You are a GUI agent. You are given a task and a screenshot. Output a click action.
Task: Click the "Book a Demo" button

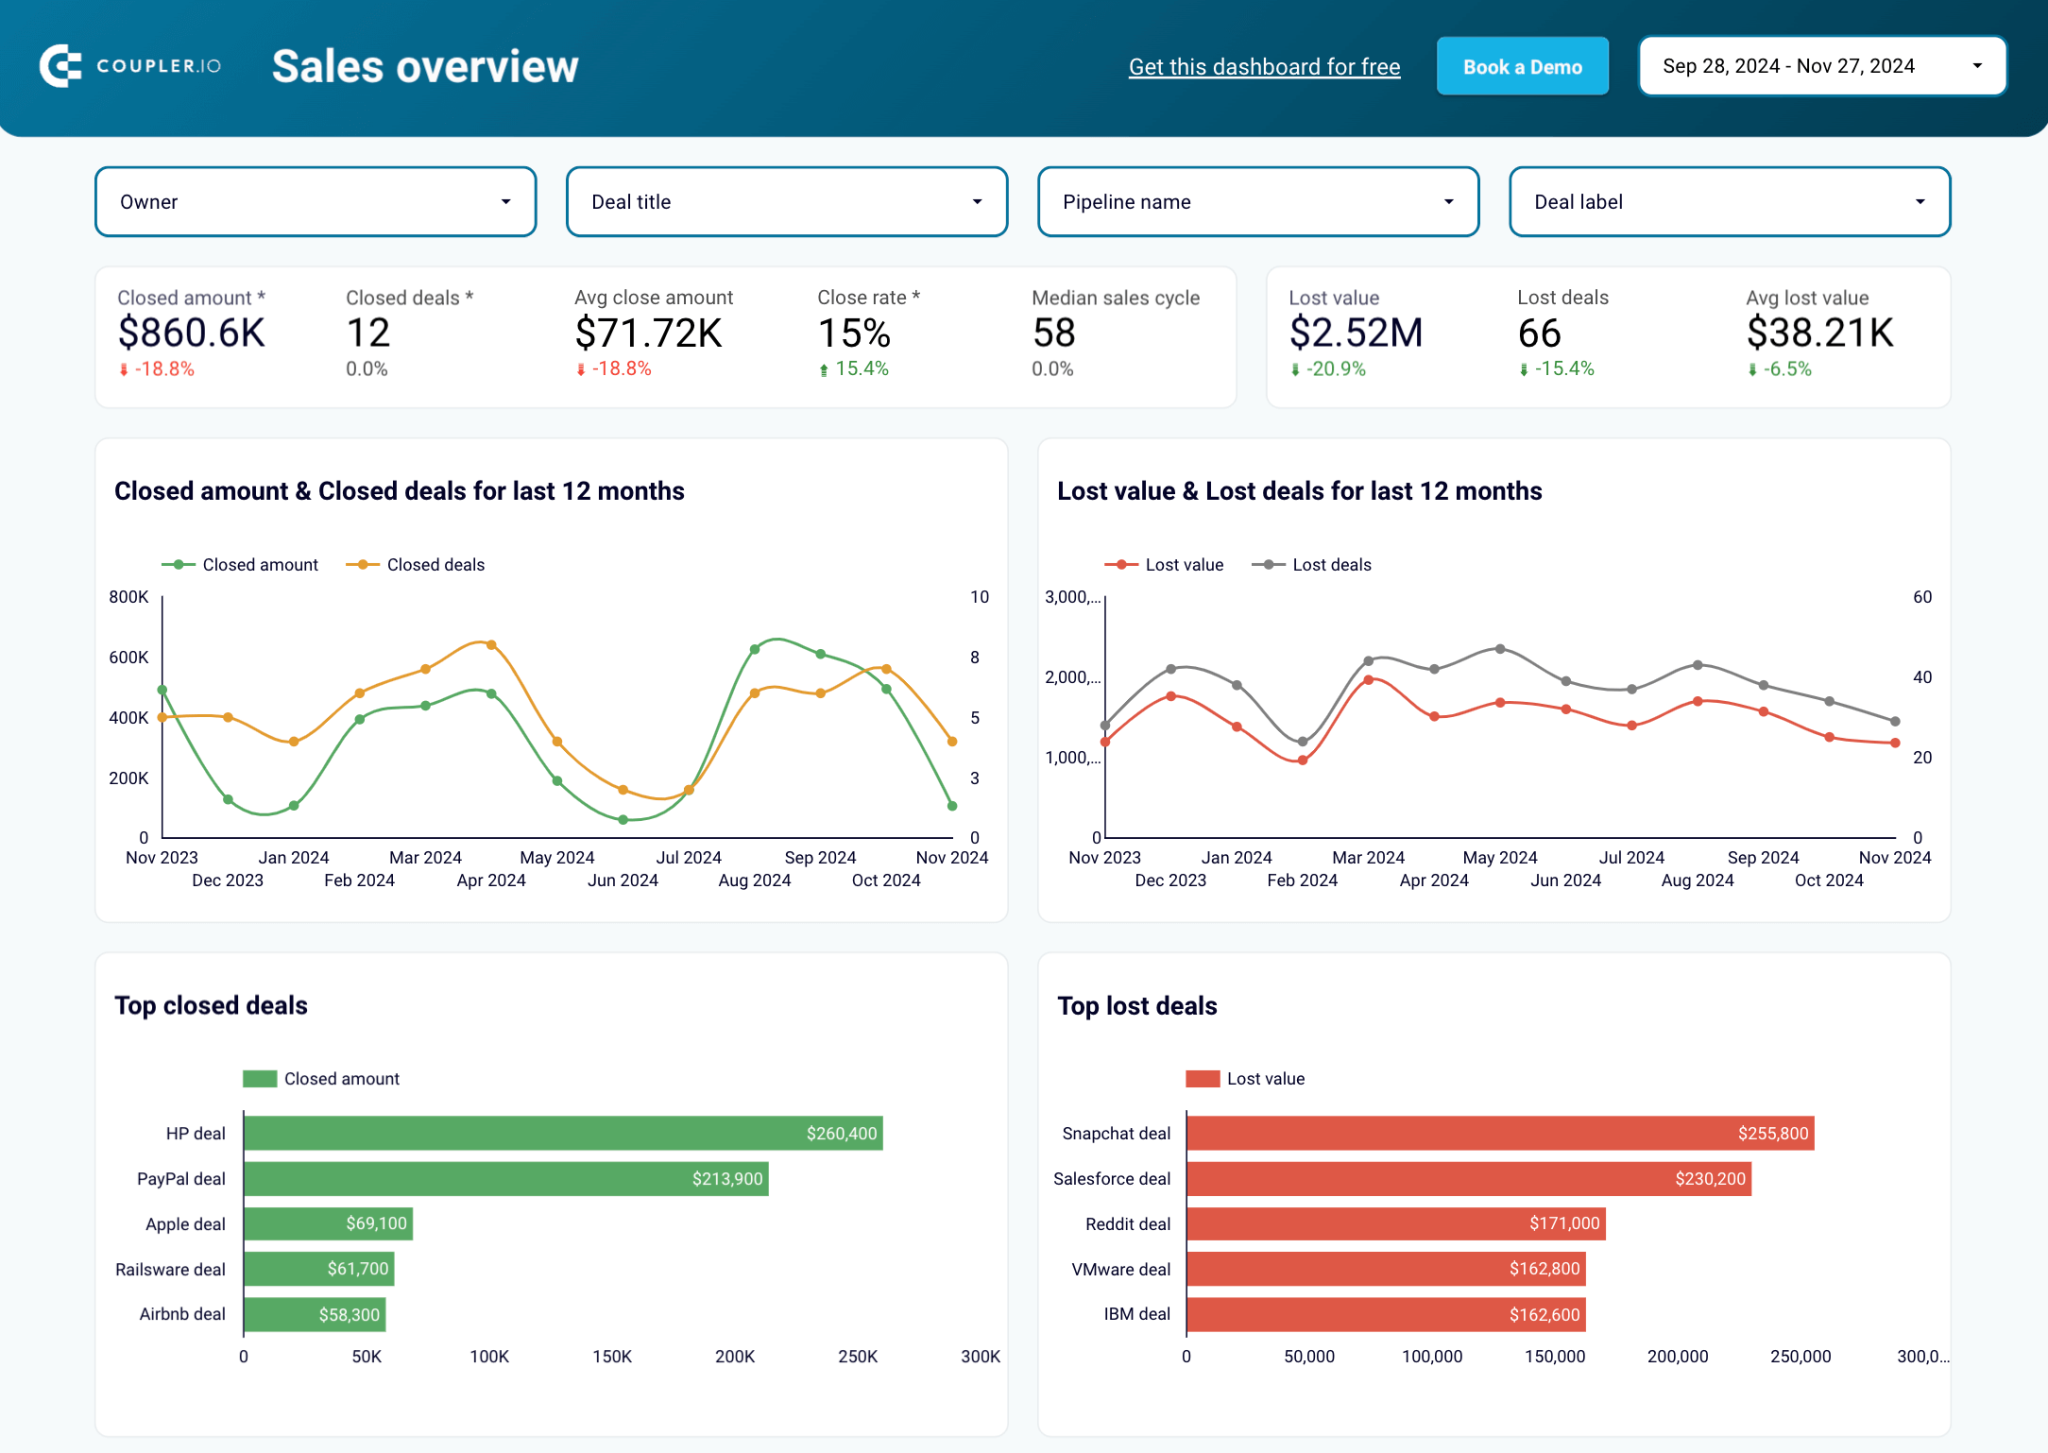[x=1521, y=66]
